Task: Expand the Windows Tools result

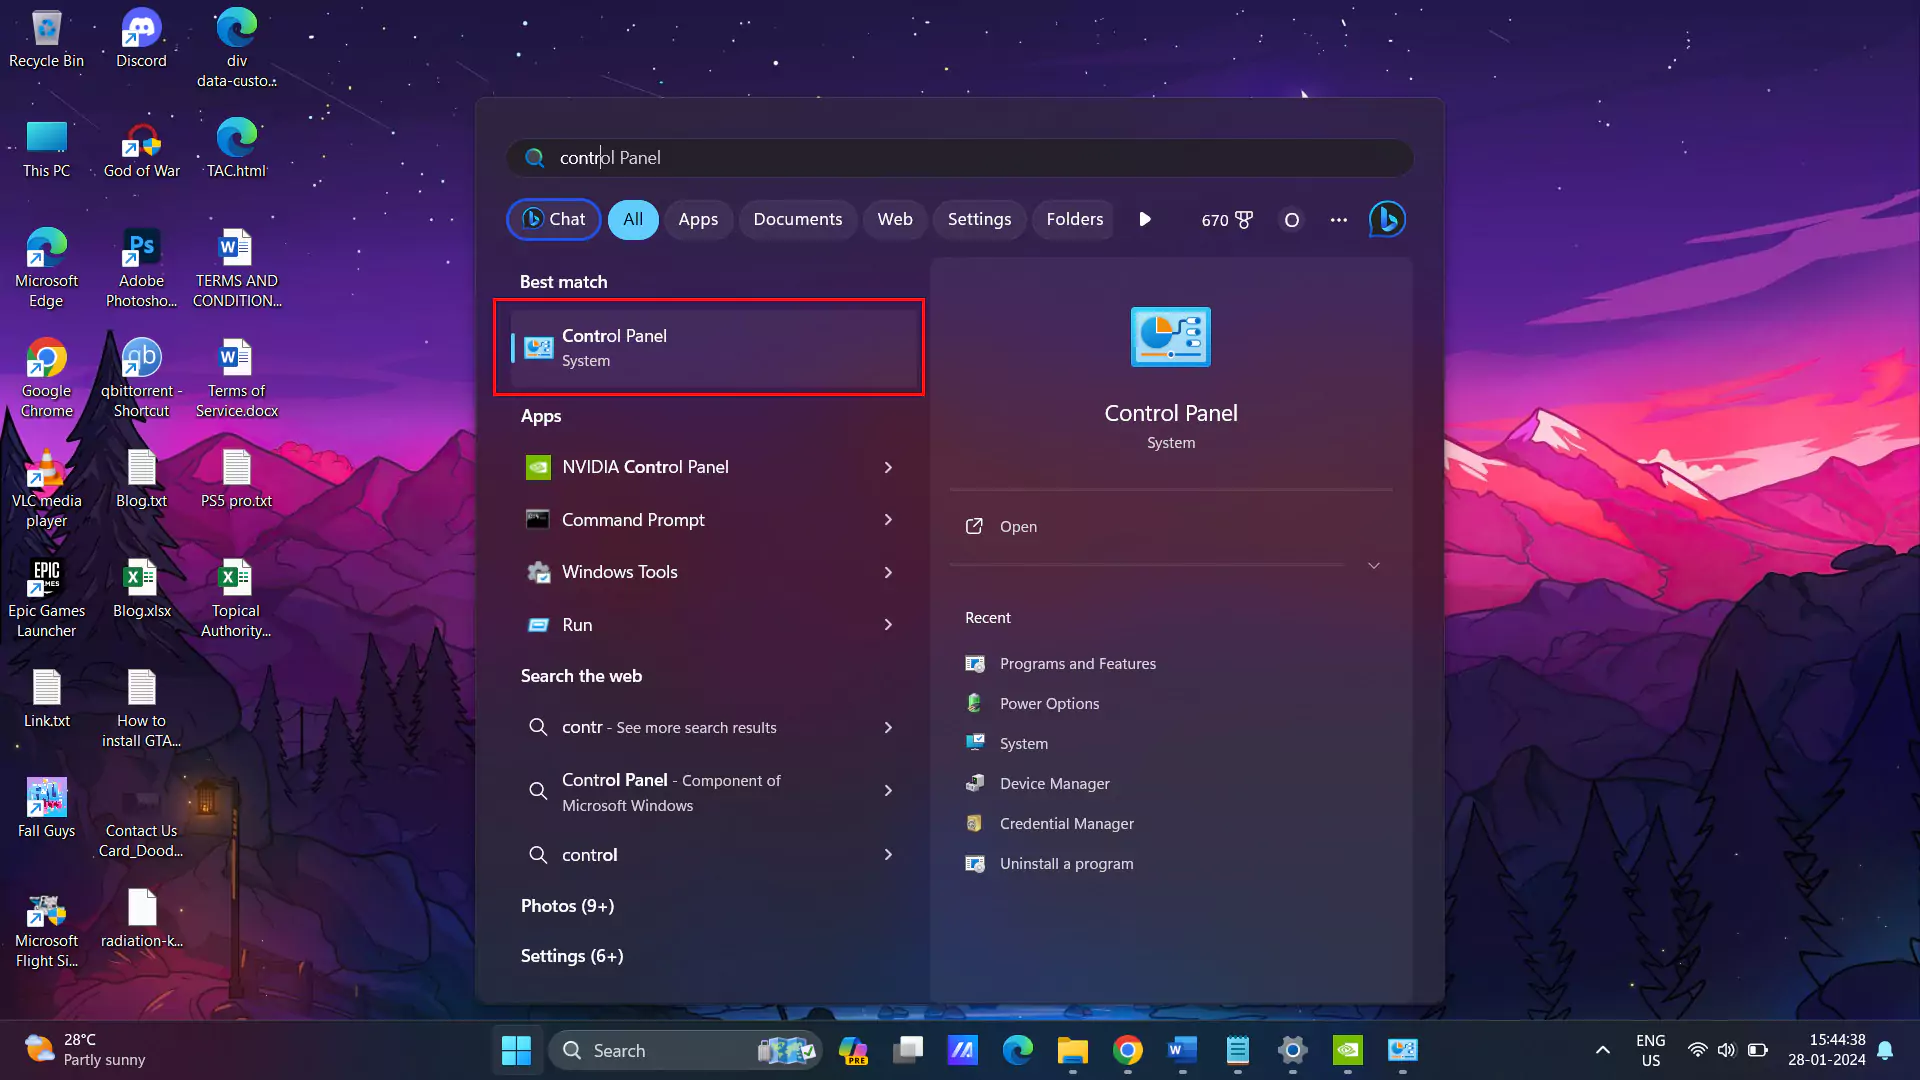Action: click(889, 571)
